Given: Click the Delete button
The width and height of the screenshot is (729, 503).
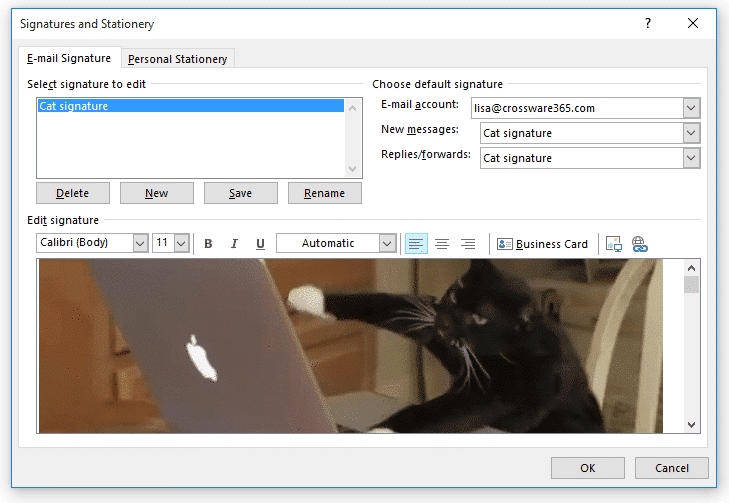Looking at the screenshot, I should coord(73,193).
